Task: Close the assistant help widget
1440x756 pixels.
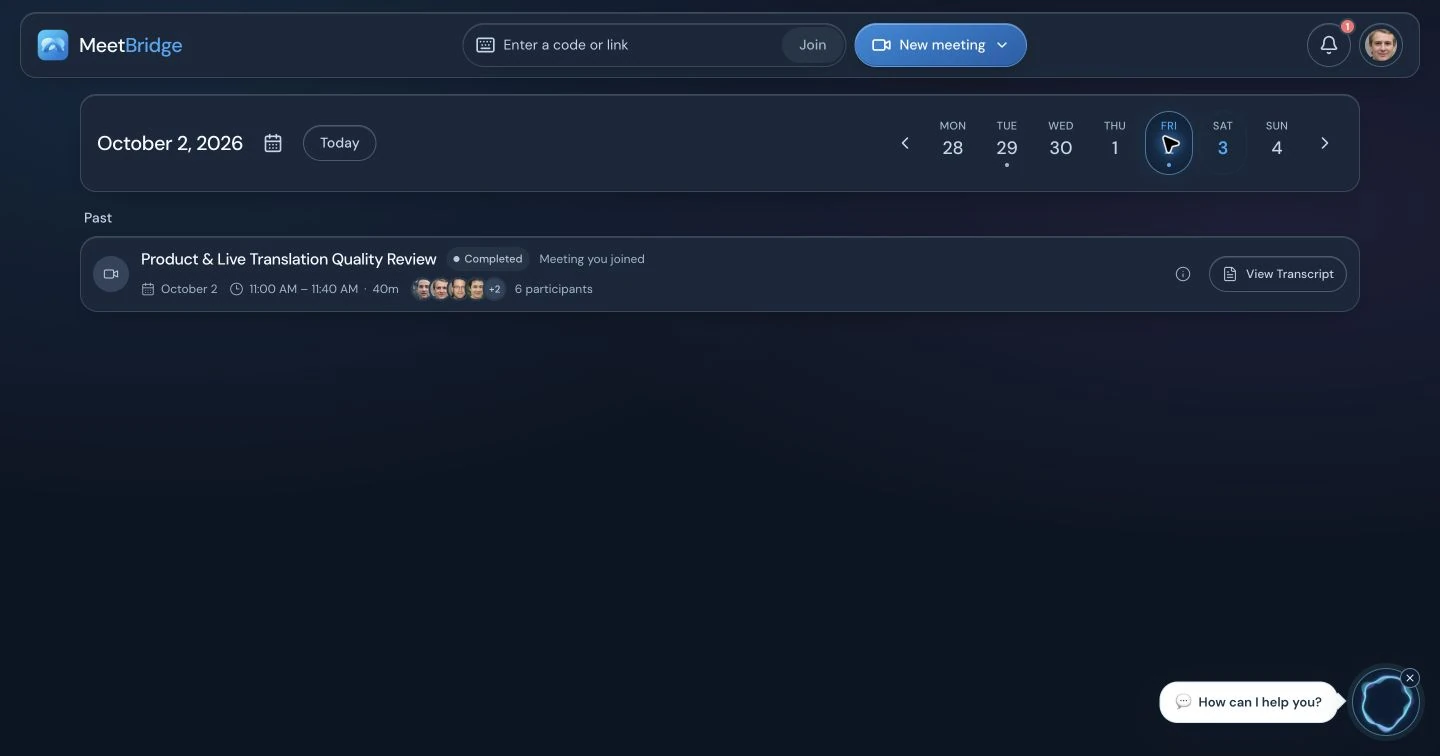Action: point(1410,678)
